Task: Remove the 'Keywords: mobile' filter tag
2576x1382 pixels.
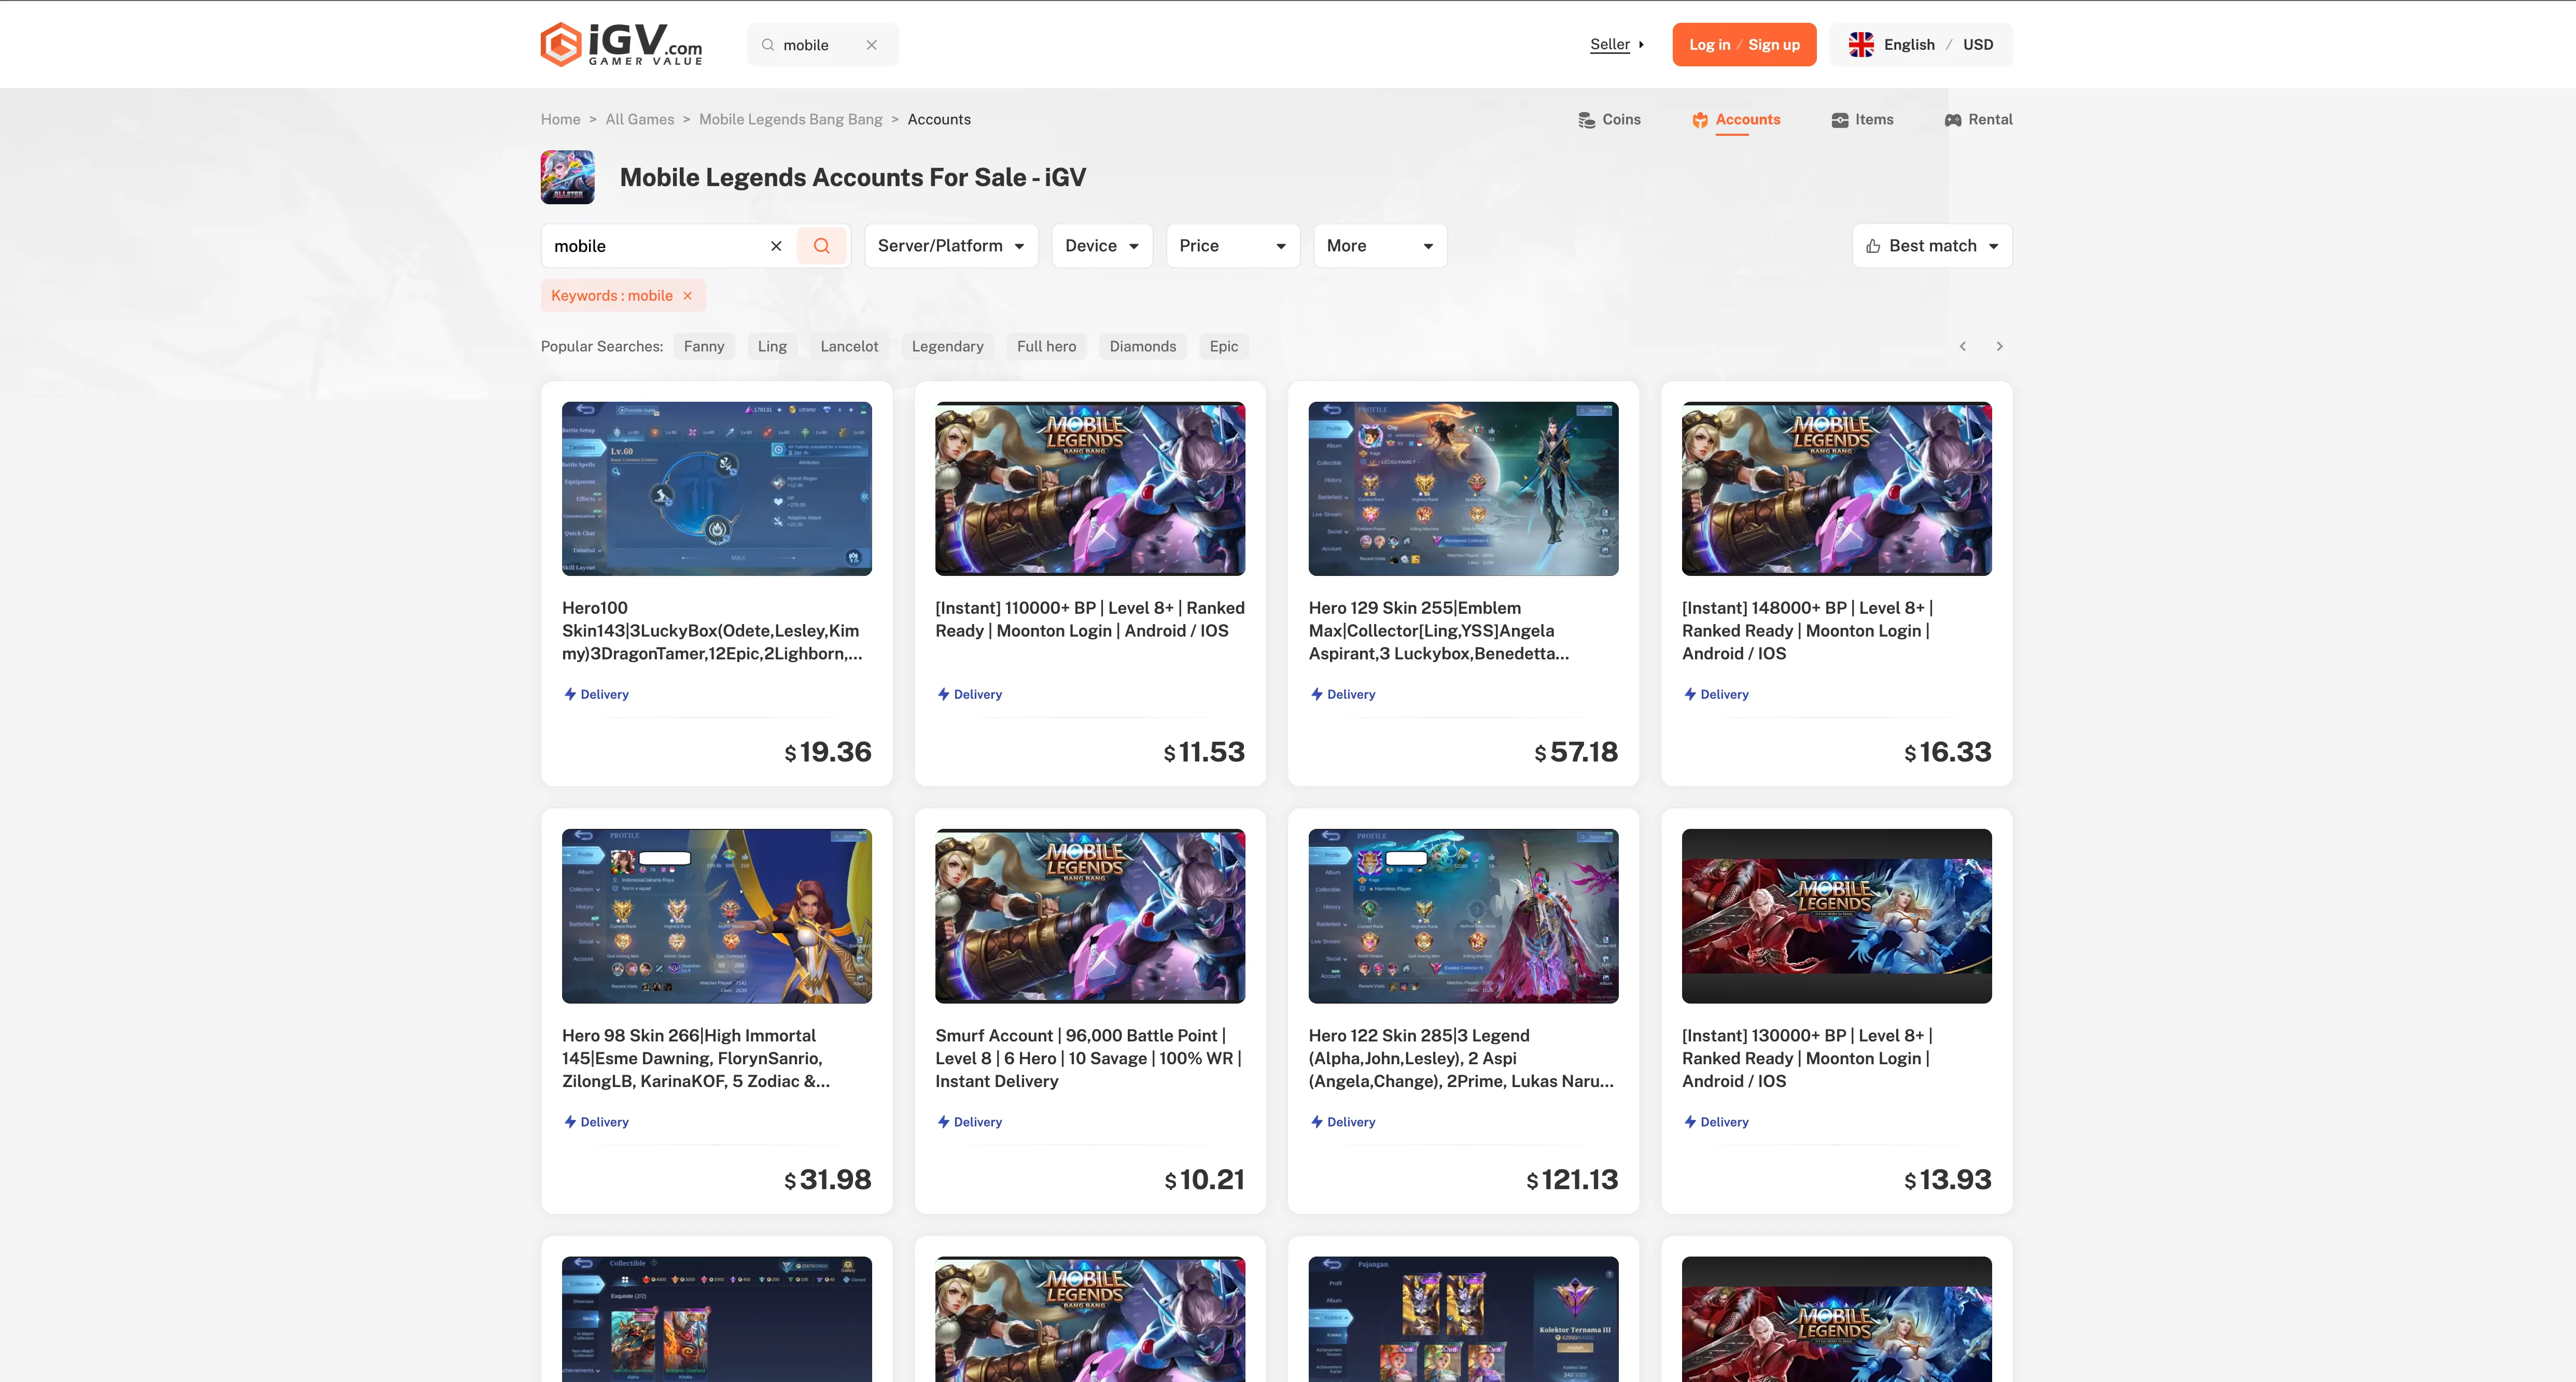Action: 688,296
